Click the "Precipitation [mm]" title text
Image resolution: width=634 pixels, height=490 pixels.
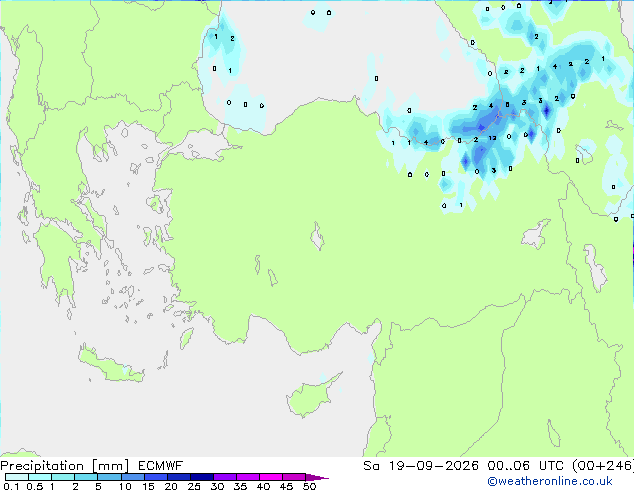(x=65, y=466)
